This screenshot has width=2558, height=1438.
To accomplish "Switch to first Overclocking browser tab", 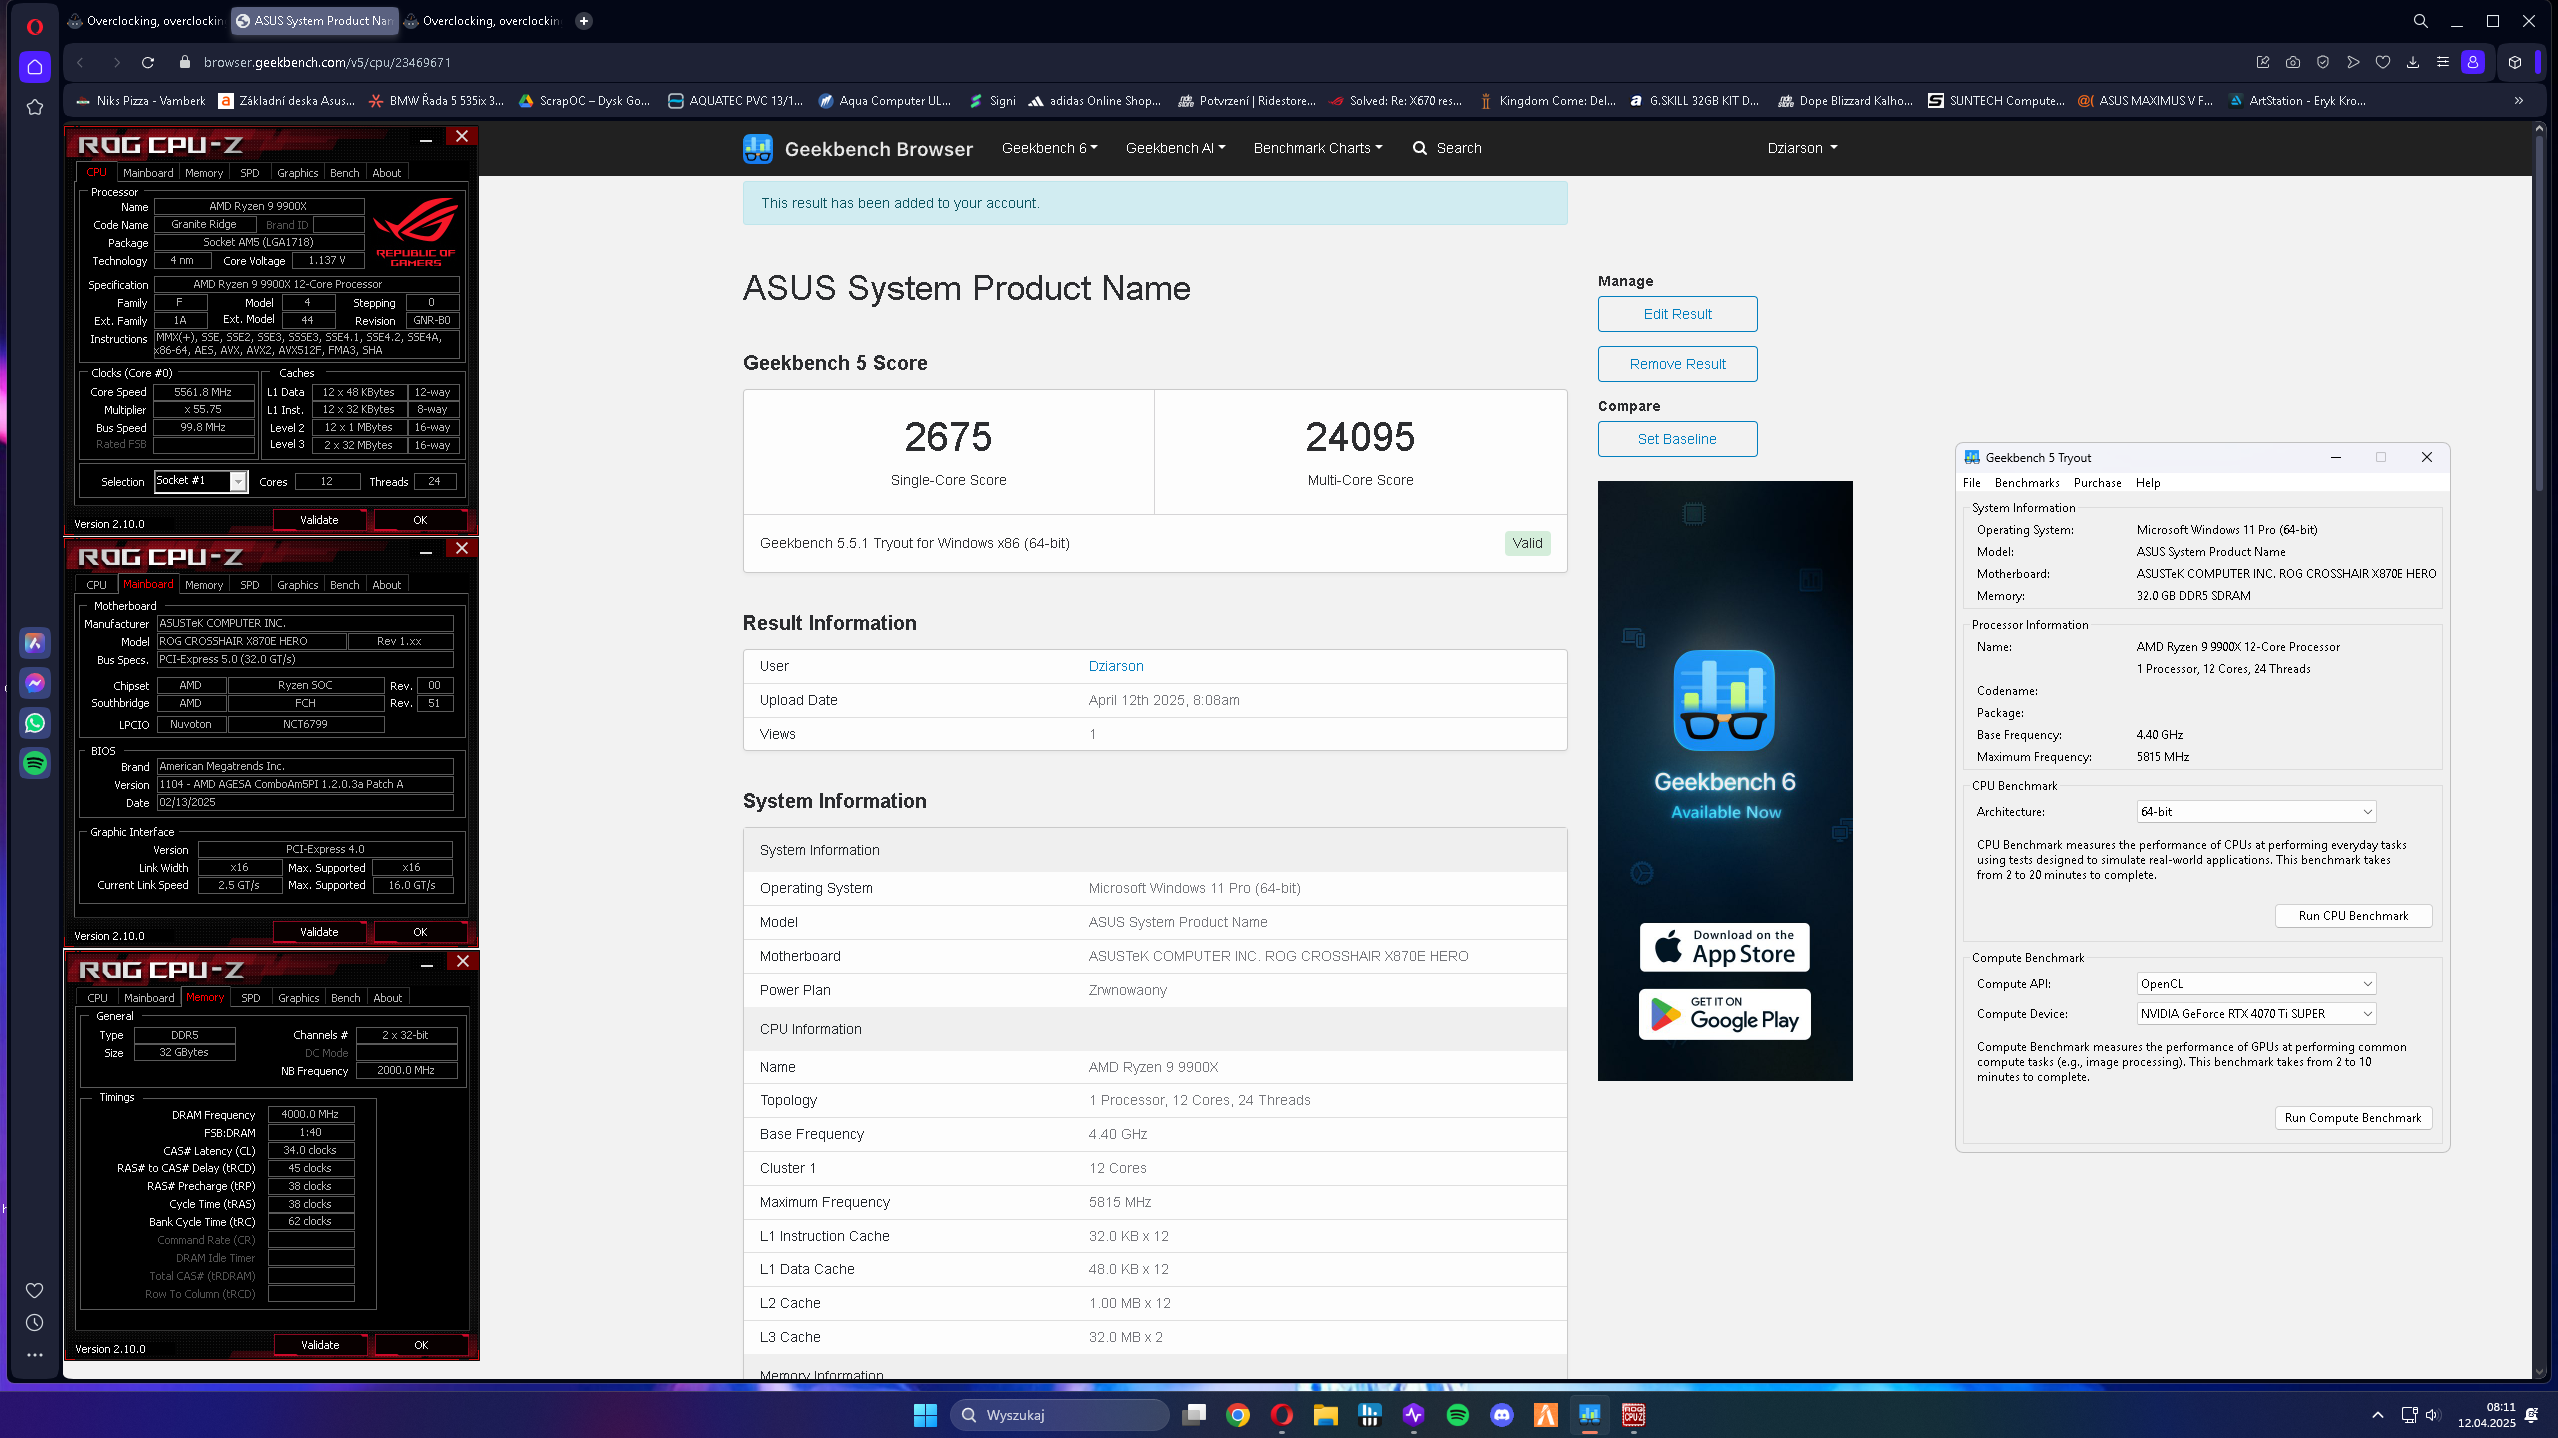I will (146, 20).
